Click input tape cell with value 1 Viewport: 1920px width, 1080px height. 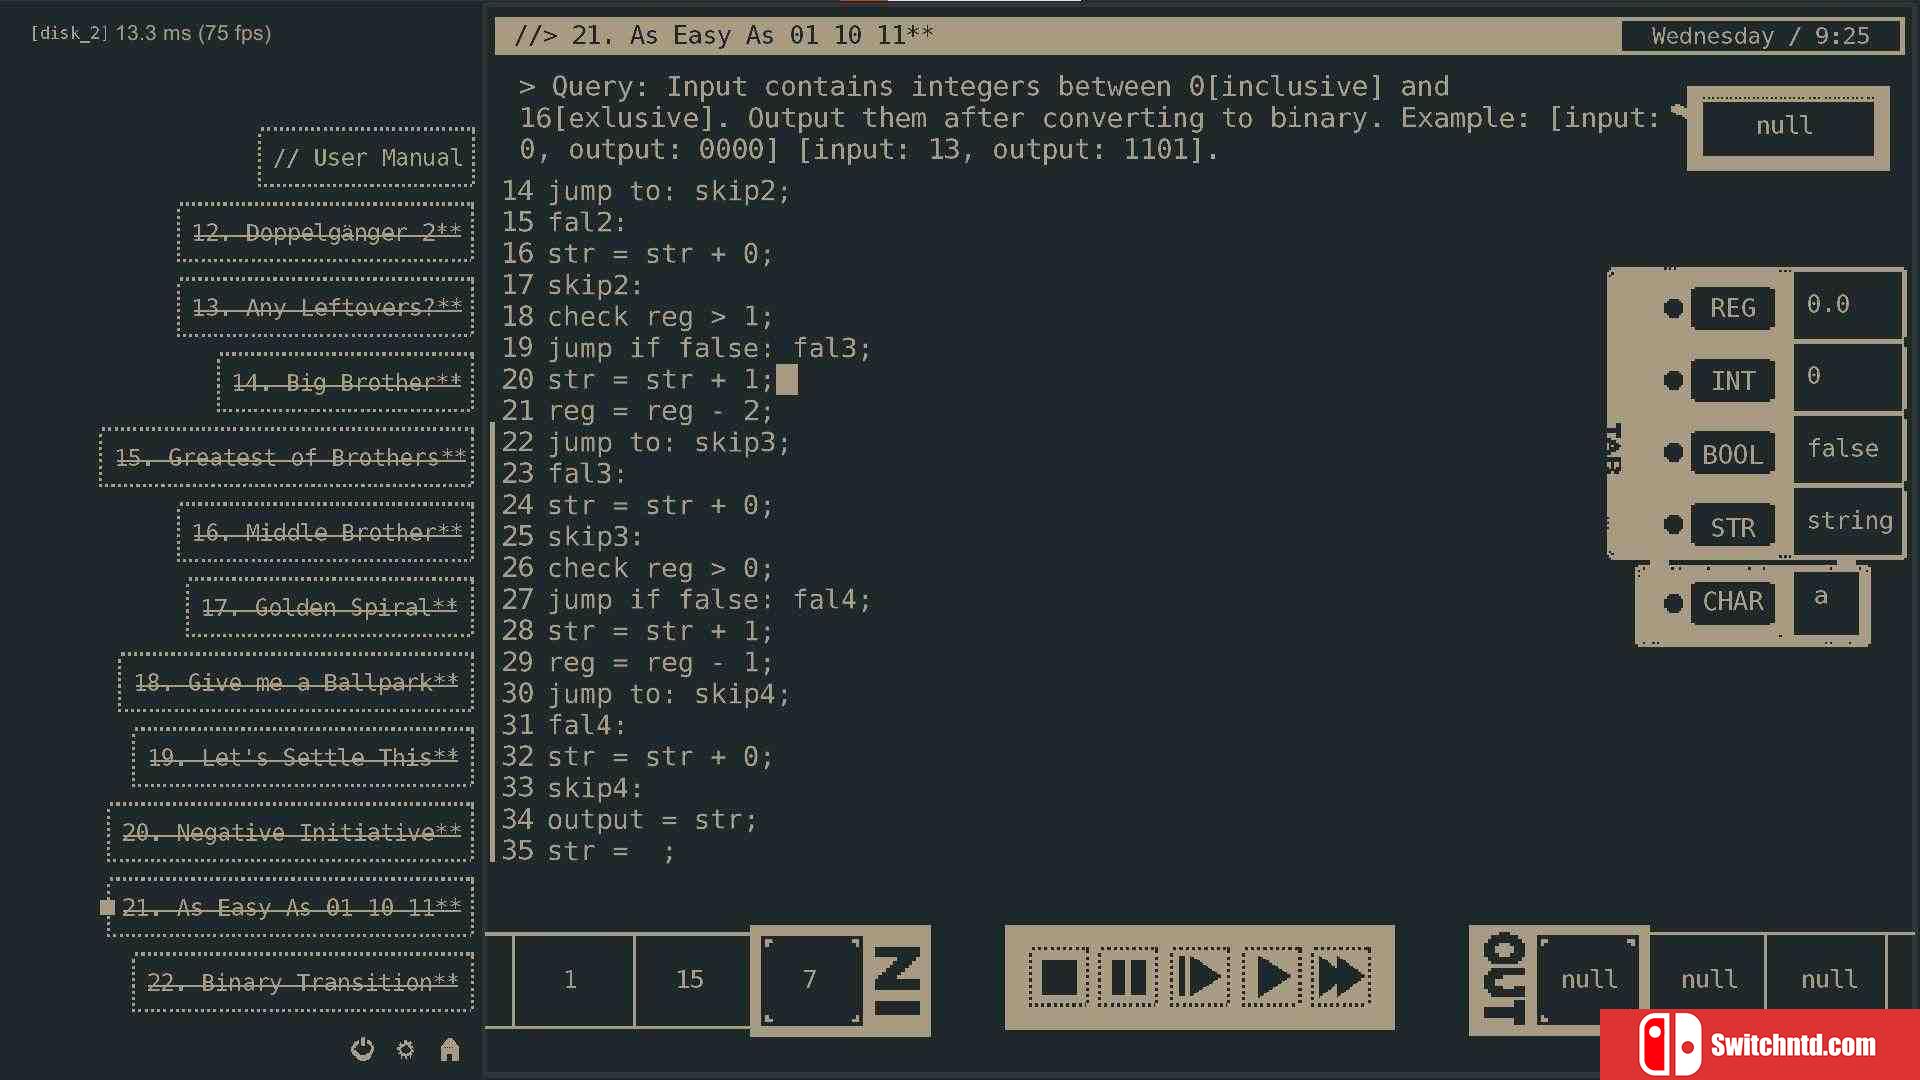(573, 979)
